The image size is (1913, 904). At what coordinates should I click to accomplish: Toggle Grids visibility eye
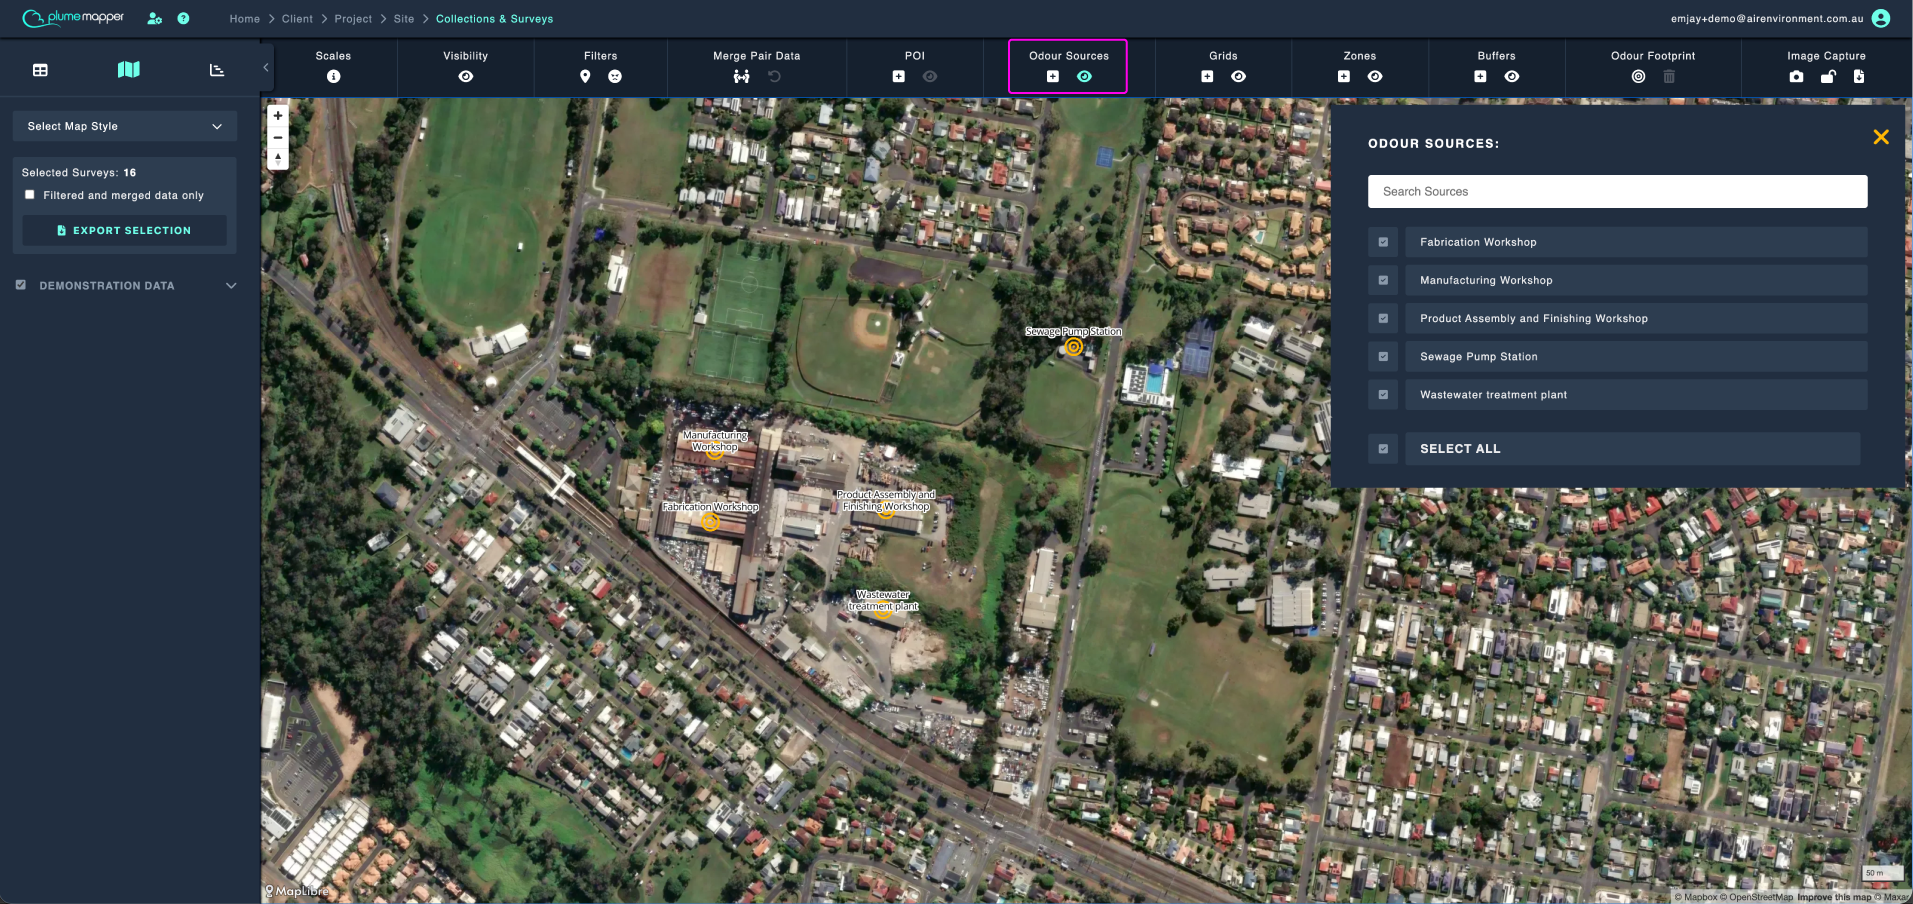click(x=1239, y=76)
